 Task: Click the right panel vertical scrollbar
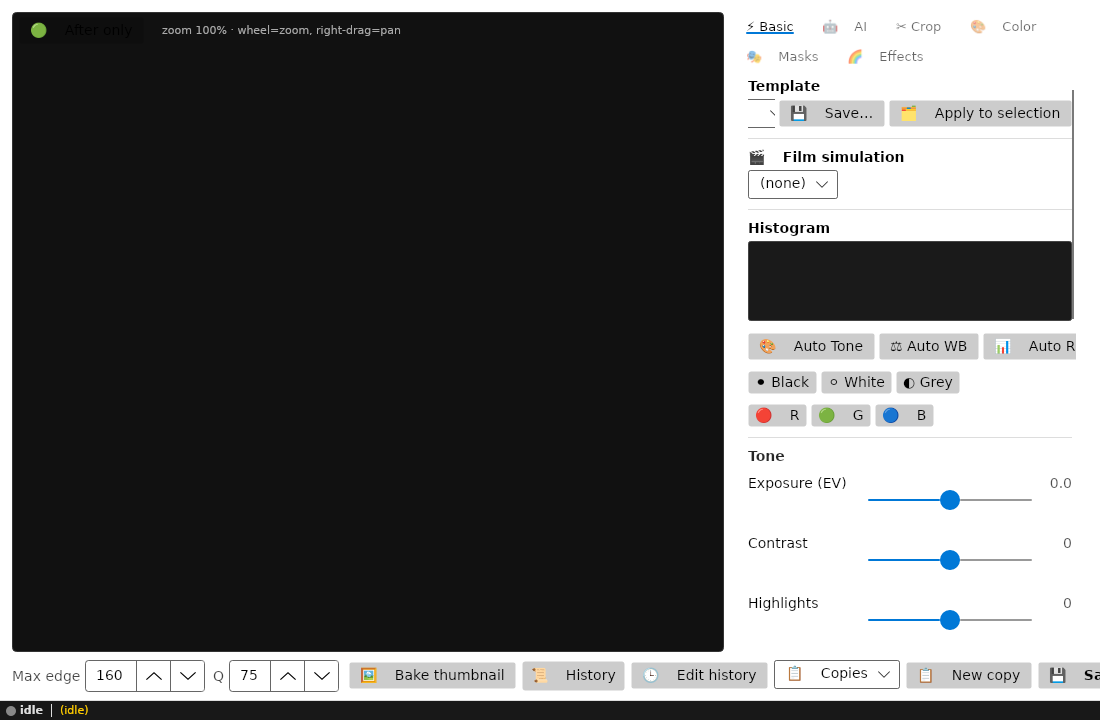coord(1073,204)
